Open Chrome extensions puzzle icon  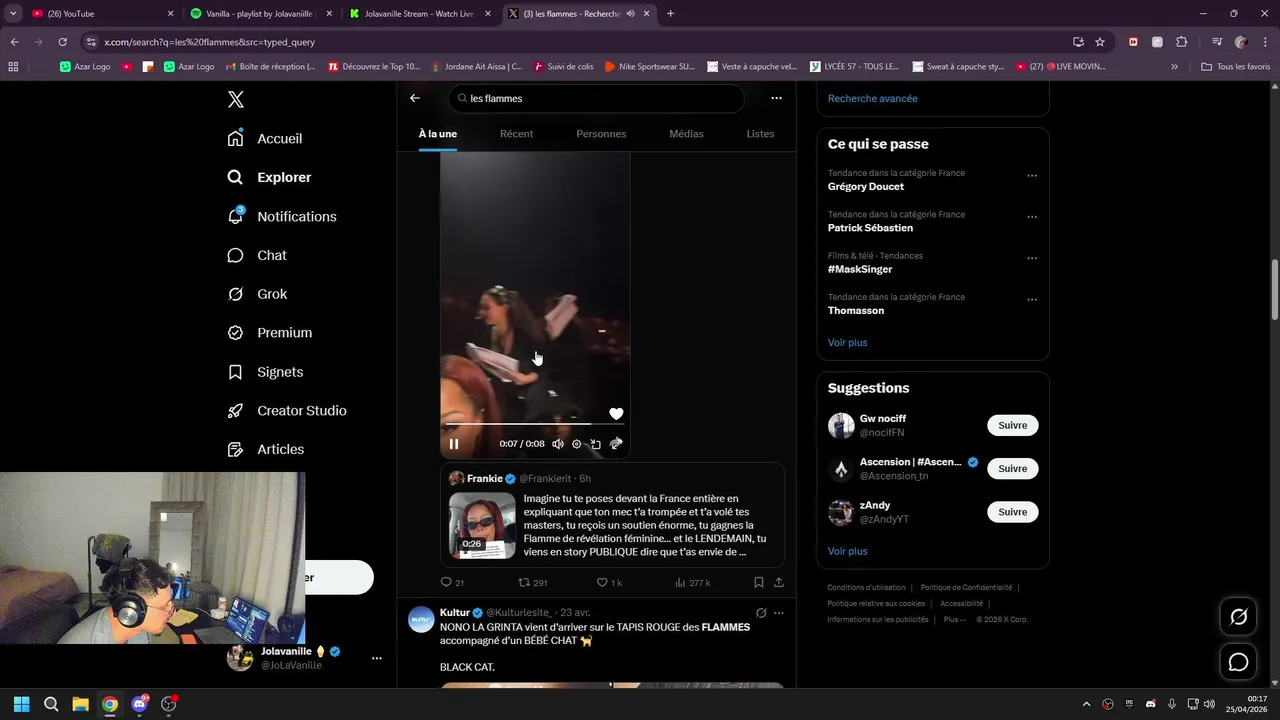[x=1182, y=42]
